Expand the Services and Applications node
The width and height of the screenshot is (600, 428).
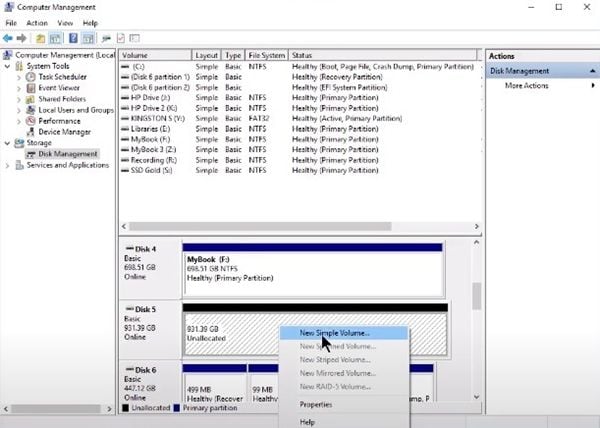coord(7,166)
